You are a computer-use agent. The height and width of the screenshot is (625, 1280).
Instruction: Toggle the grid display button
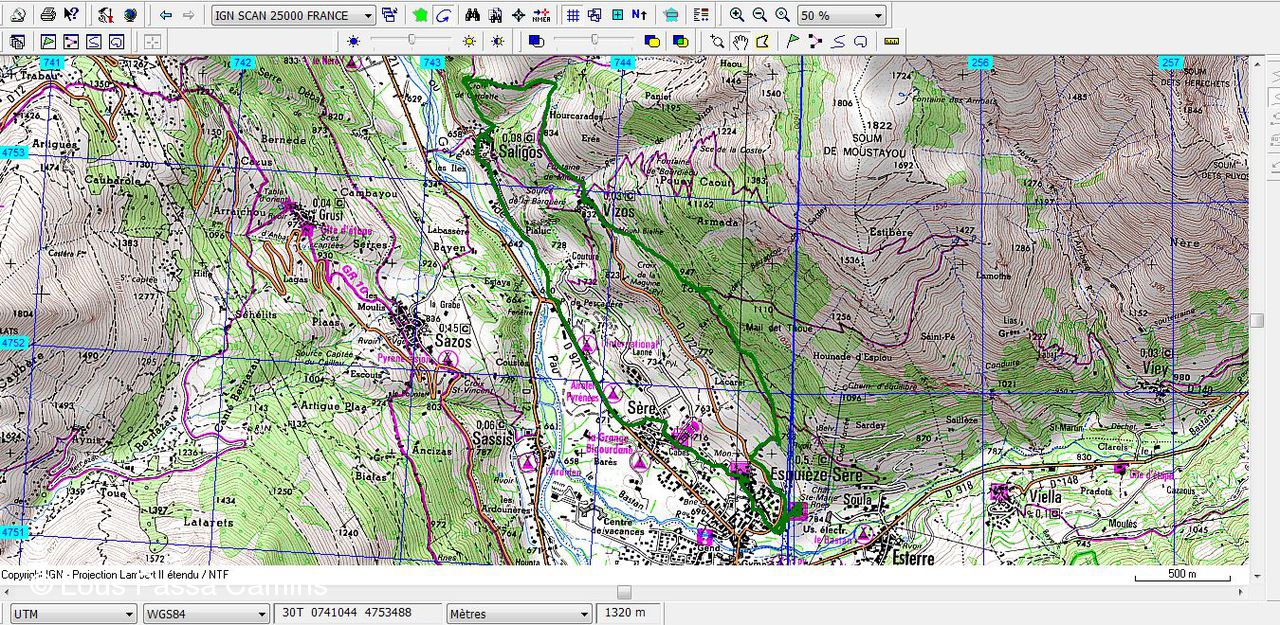coord(572,15)
